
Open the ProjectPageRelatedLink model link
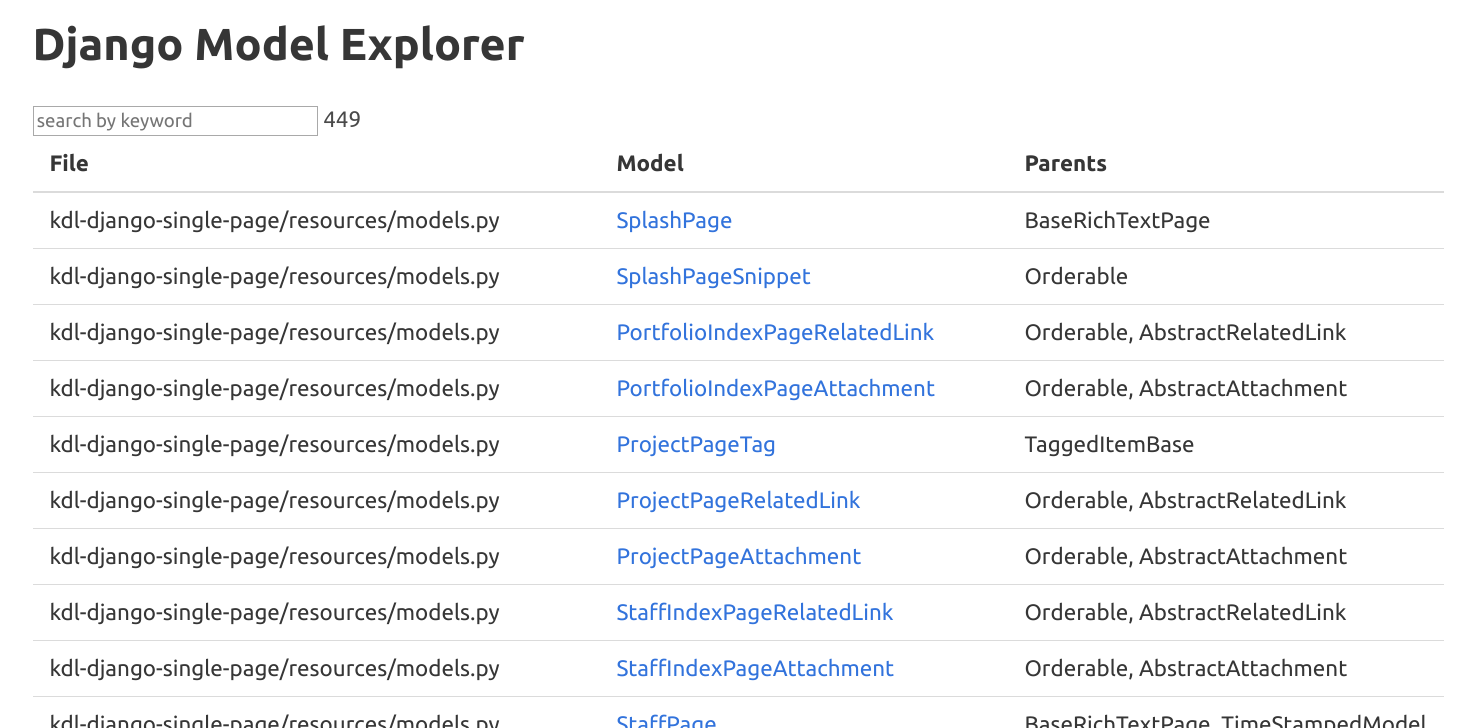[738, 501]
